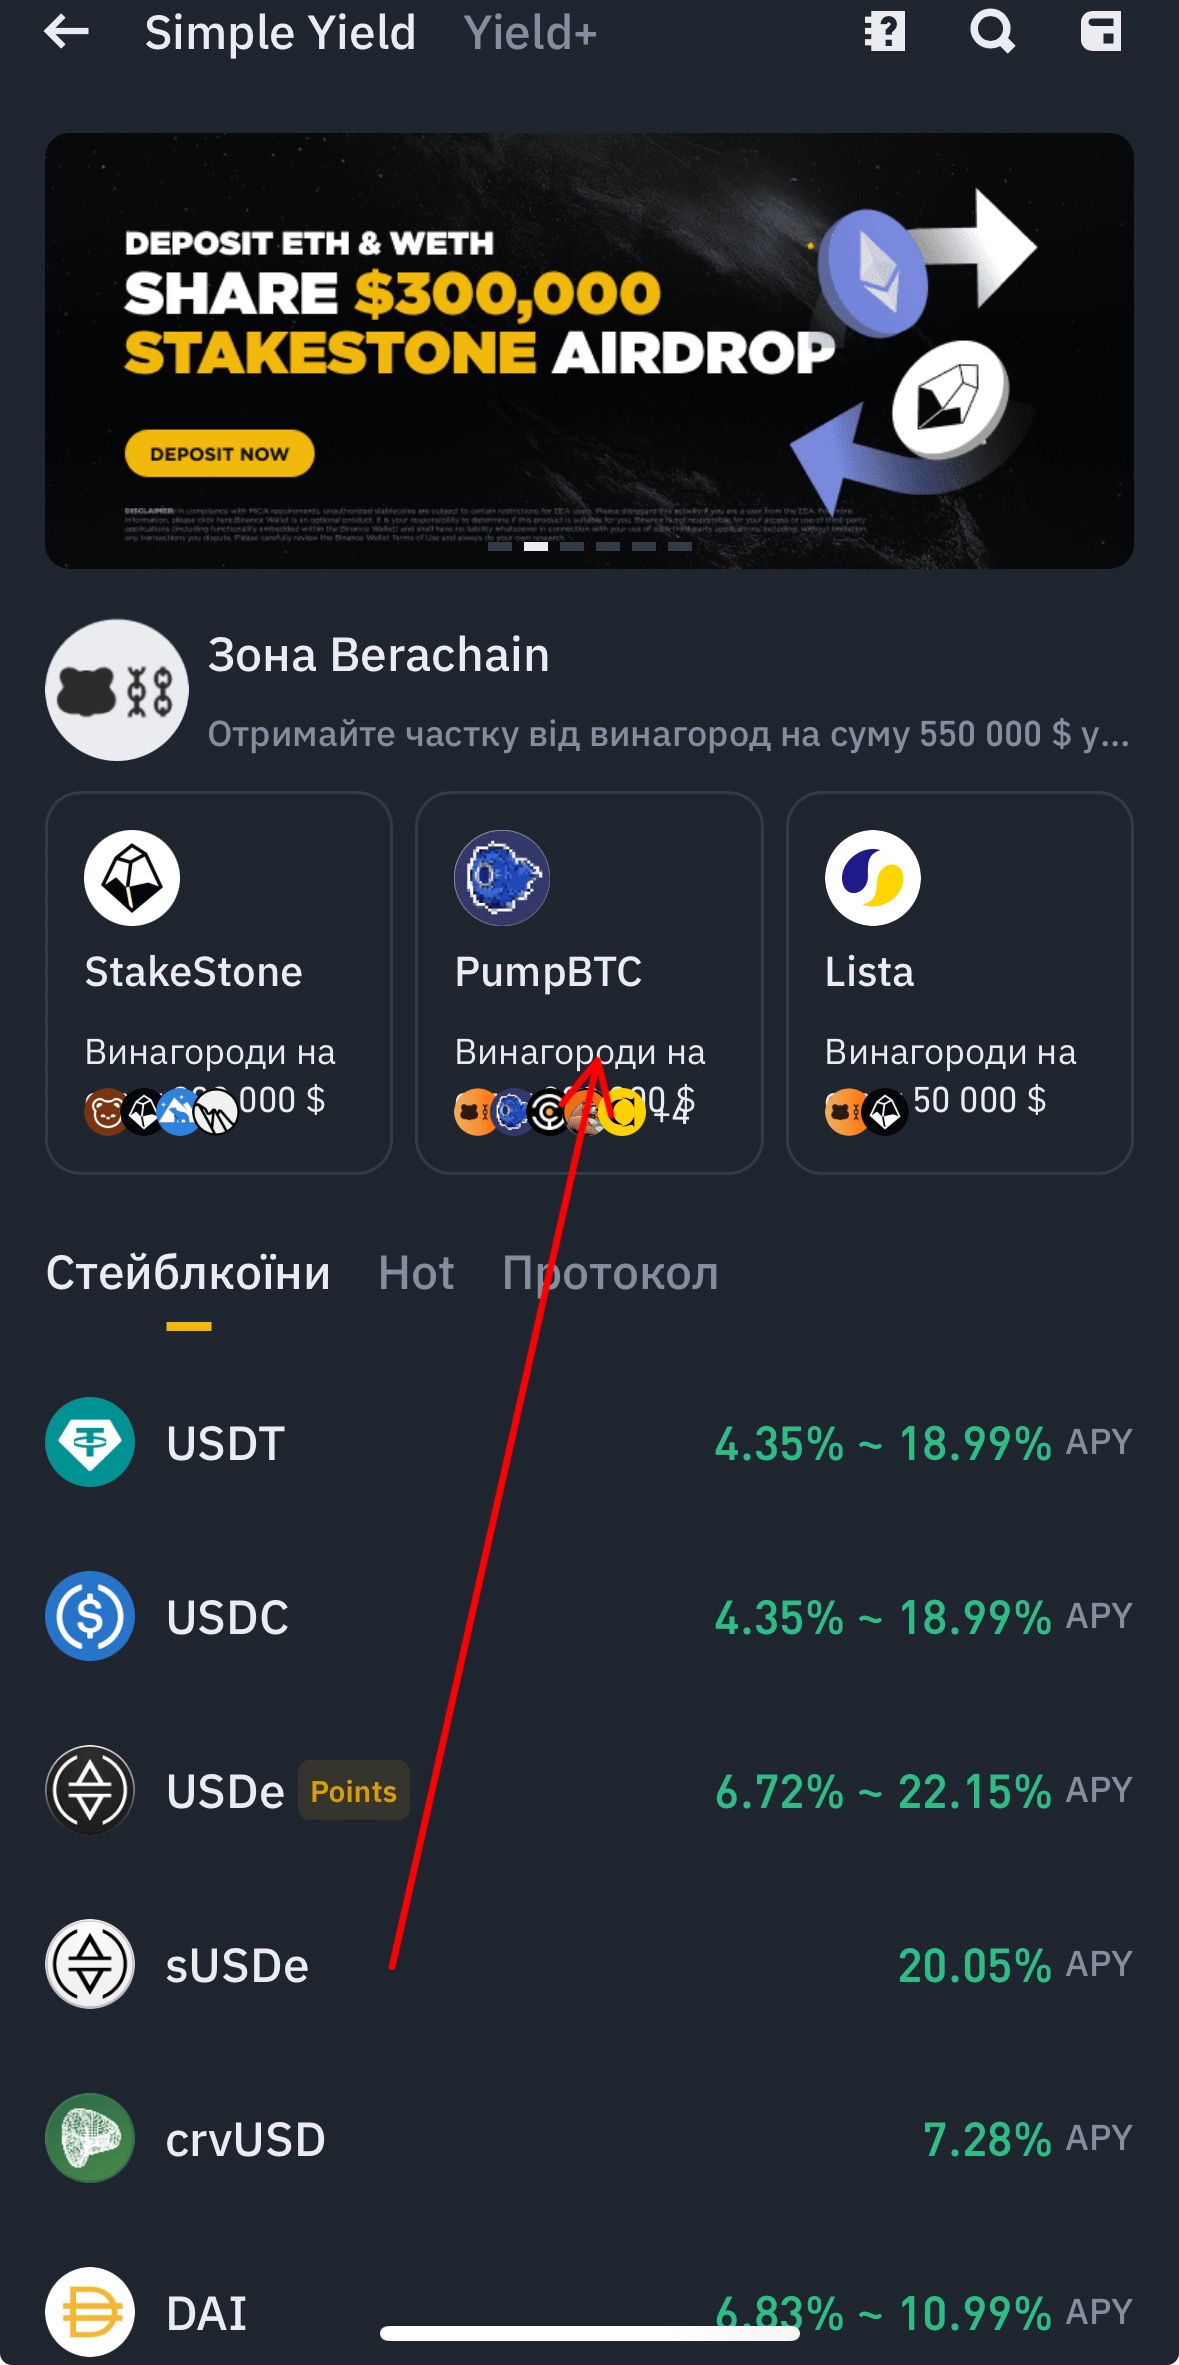Tap the crvUSD coin icon
The image size is (1179, 2365).
coord(90,2138)
